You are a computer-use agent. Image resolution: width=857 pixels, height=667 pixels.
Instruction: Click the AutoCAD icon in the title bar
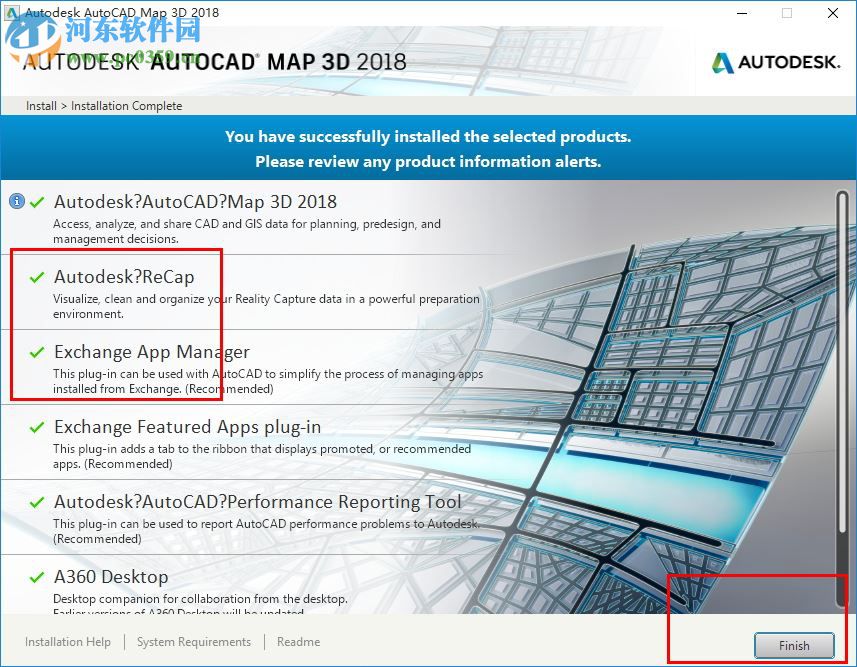pos(10,12)
